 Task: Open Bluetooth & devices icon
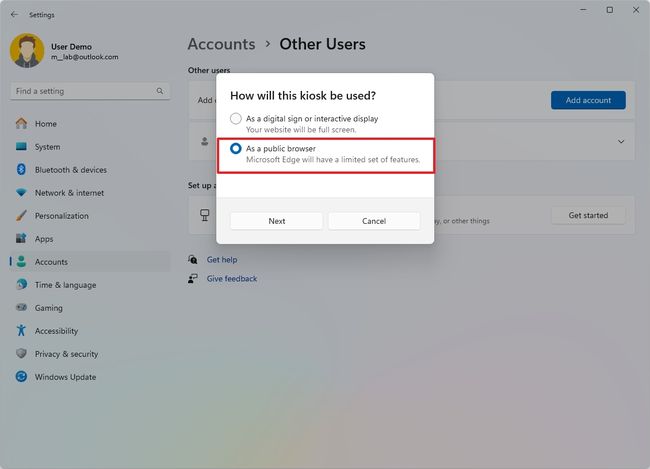pyautogui.click(x=21, y=170)
